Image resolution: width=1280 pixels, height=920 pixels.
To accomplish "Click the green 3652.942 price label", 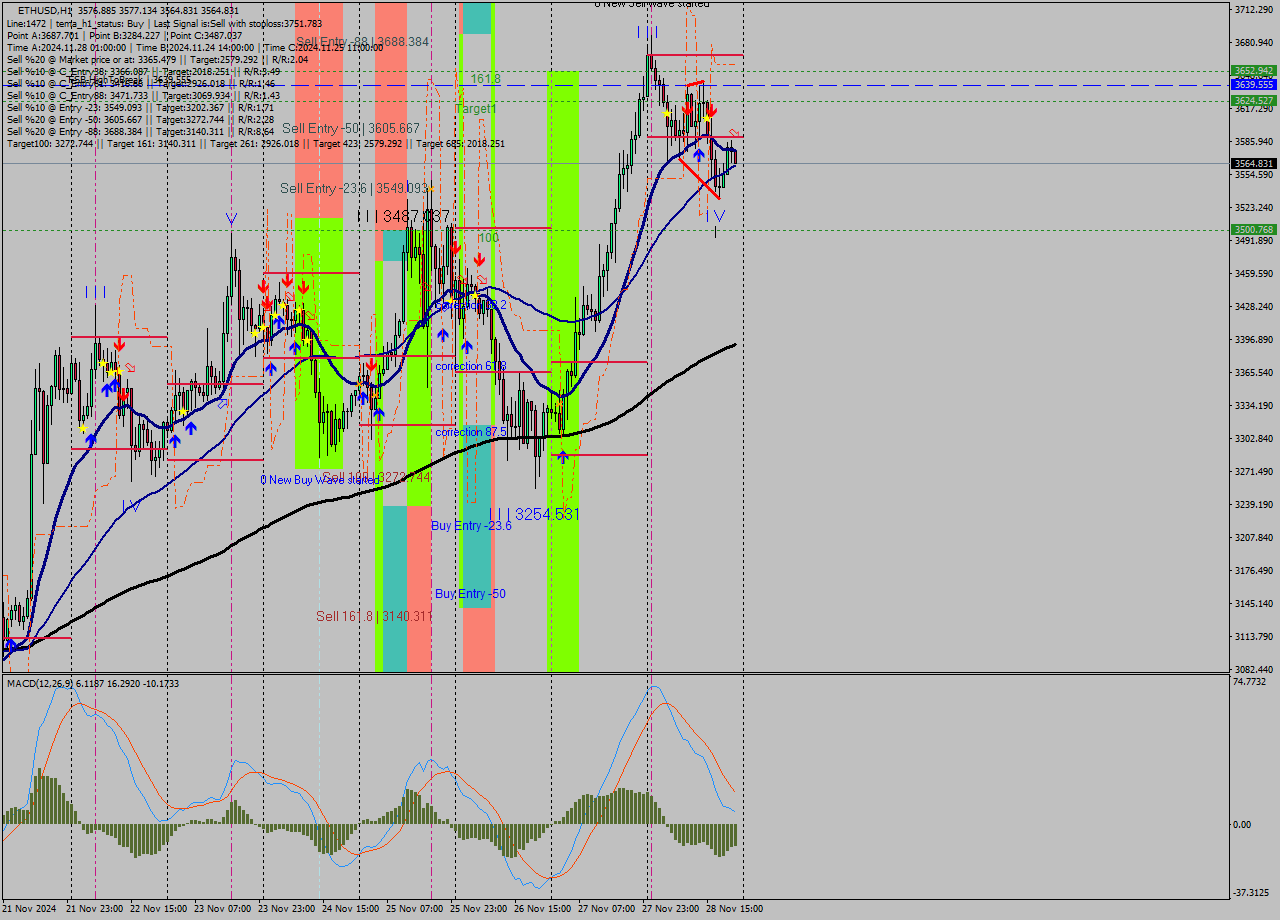I will coord(1253,71).
